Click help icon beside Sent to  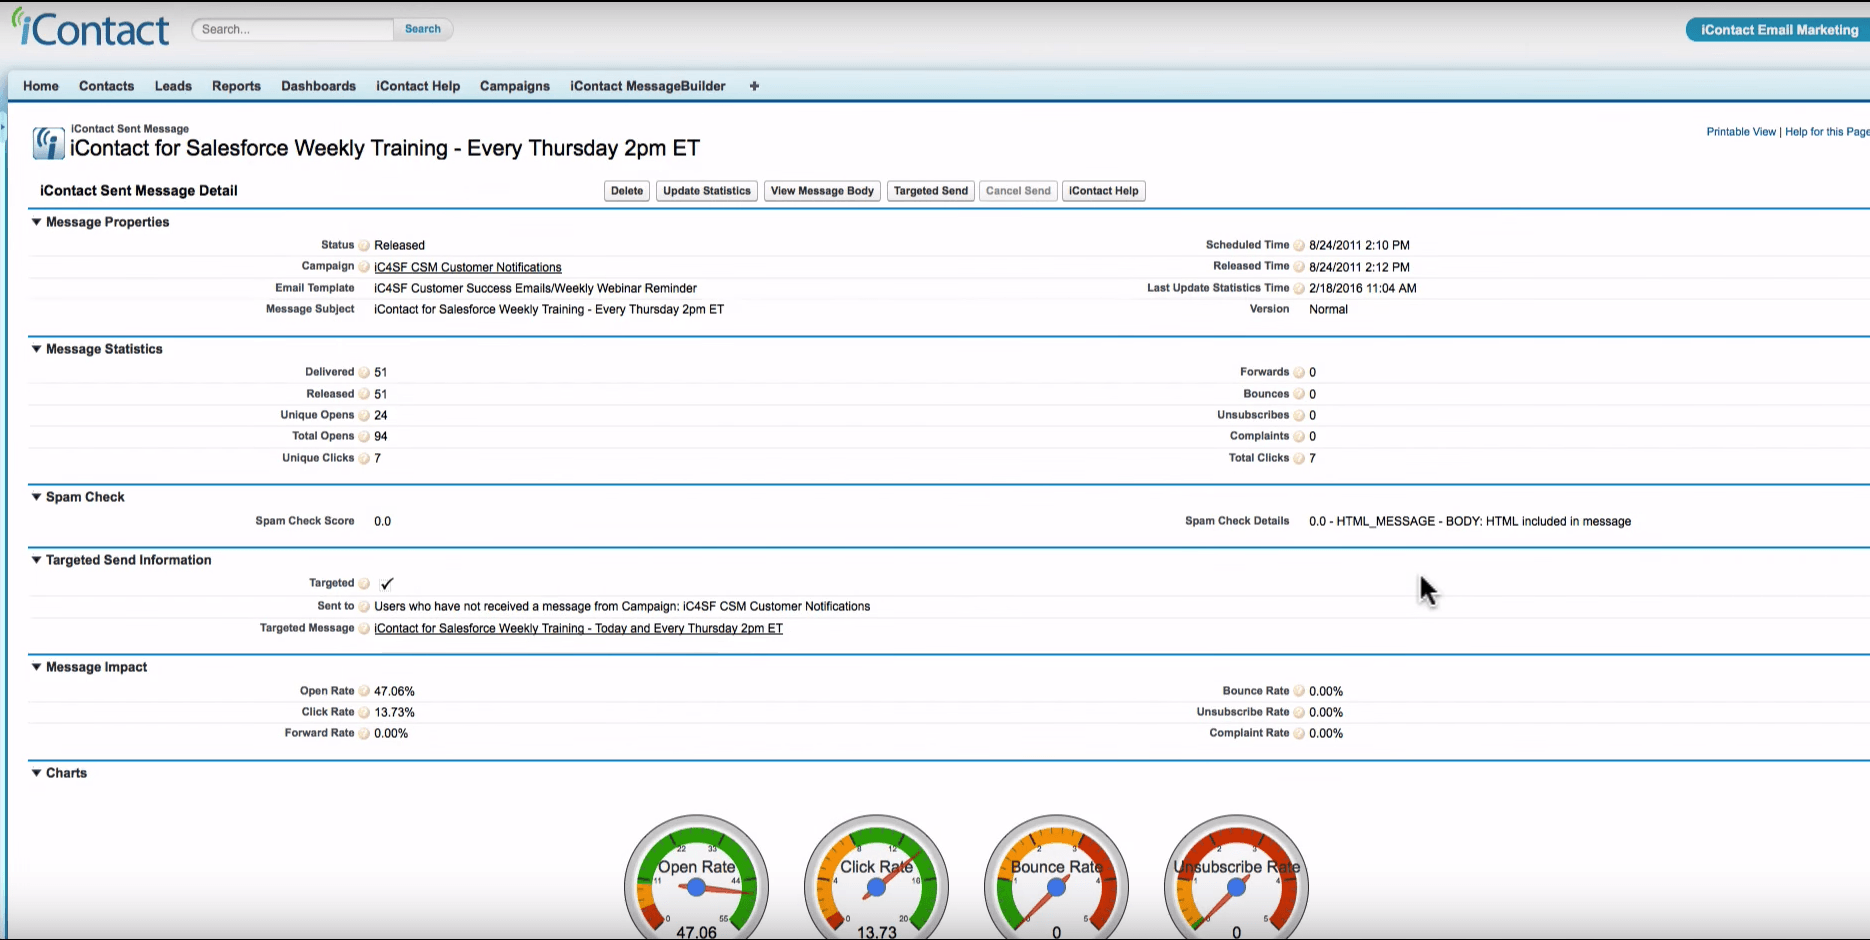pyautogui.click(x=364, y=607)
